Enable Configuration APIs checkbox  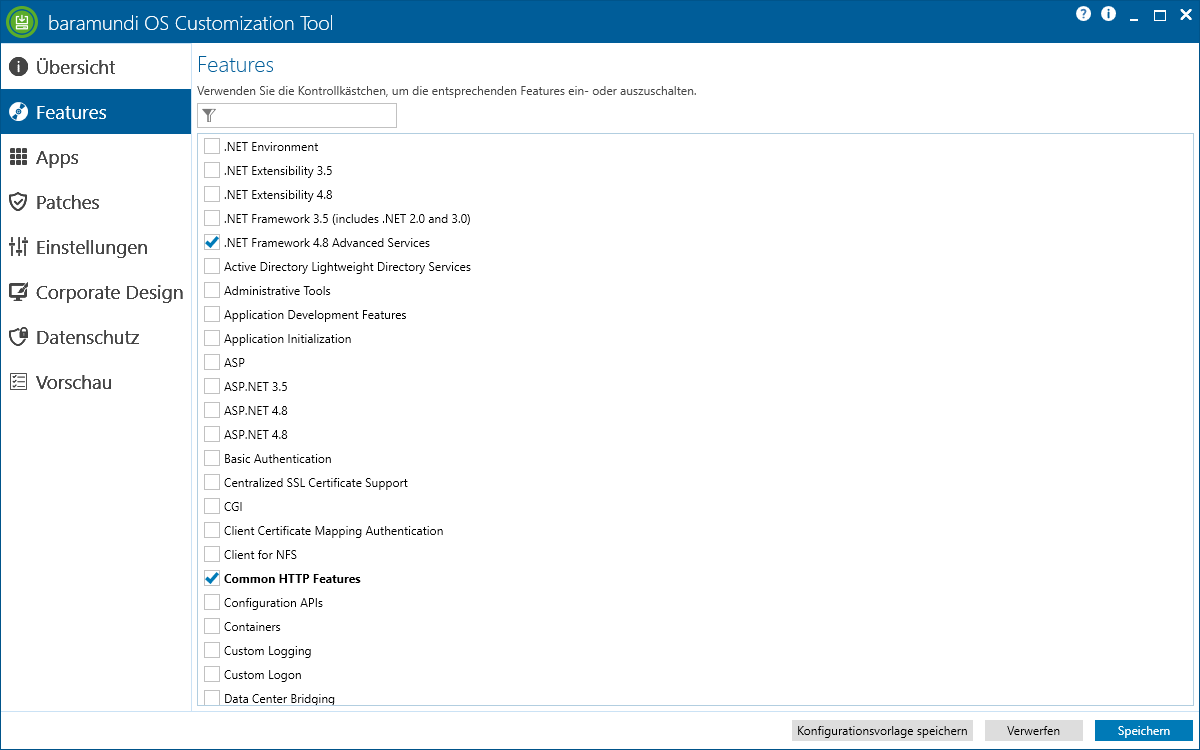pyautogui.click(x=212, y=602)
